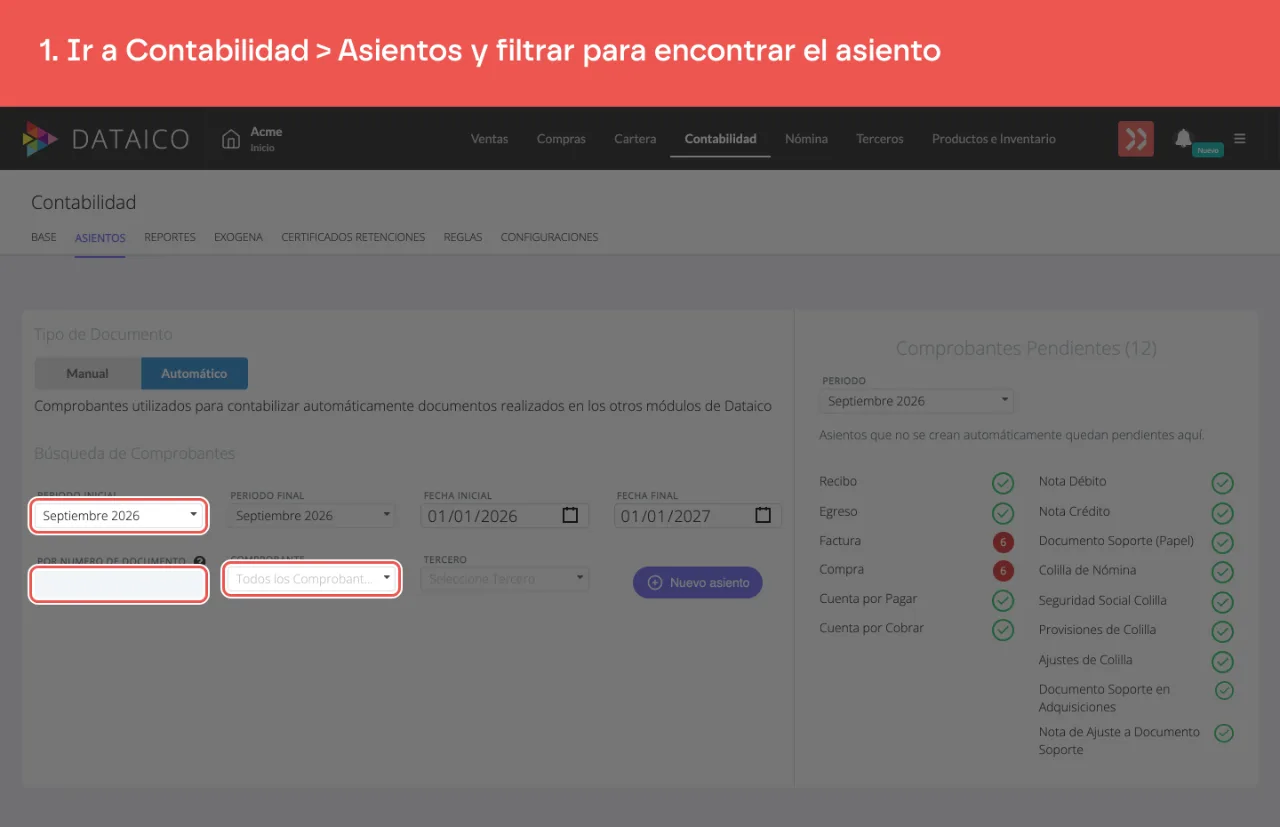The image size is (1280, 827).
Task: Open the Comprobante dropdown
Action: point(312,579)
